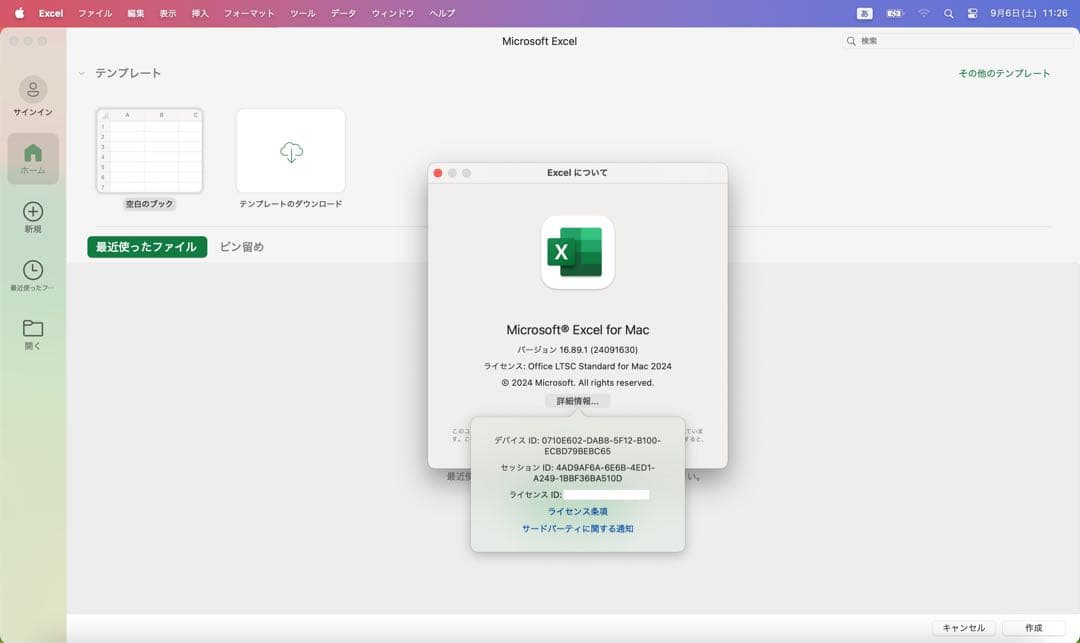The width and height of the screenshot is (1080, 643).
Task: Click the Open (開く) folder icon
Action: tap(33, 329)
